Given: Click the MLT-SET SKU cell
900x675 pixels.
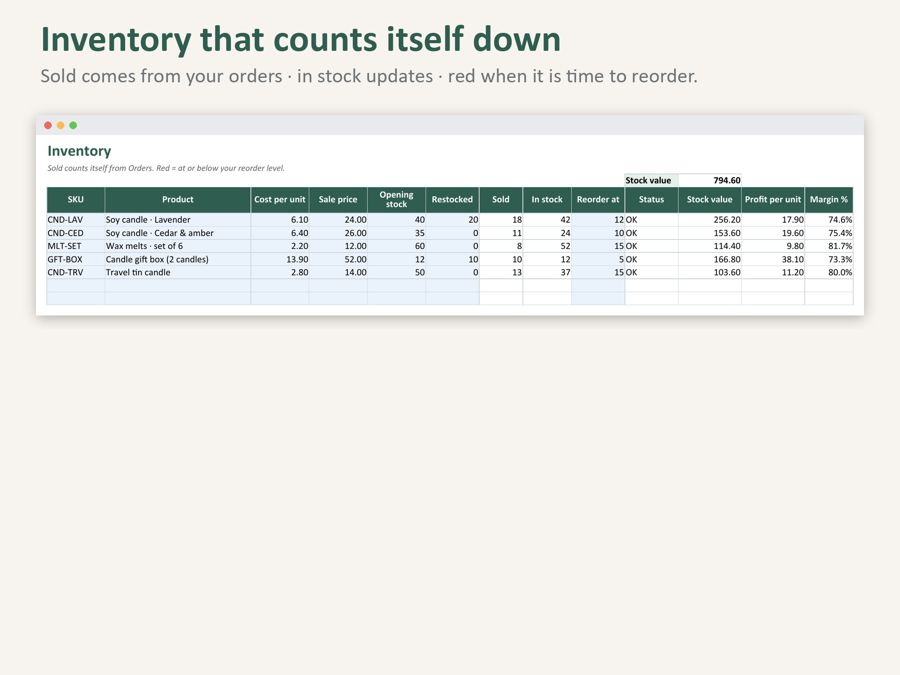Looking at the screenshot, I should (x=76, y=246).
